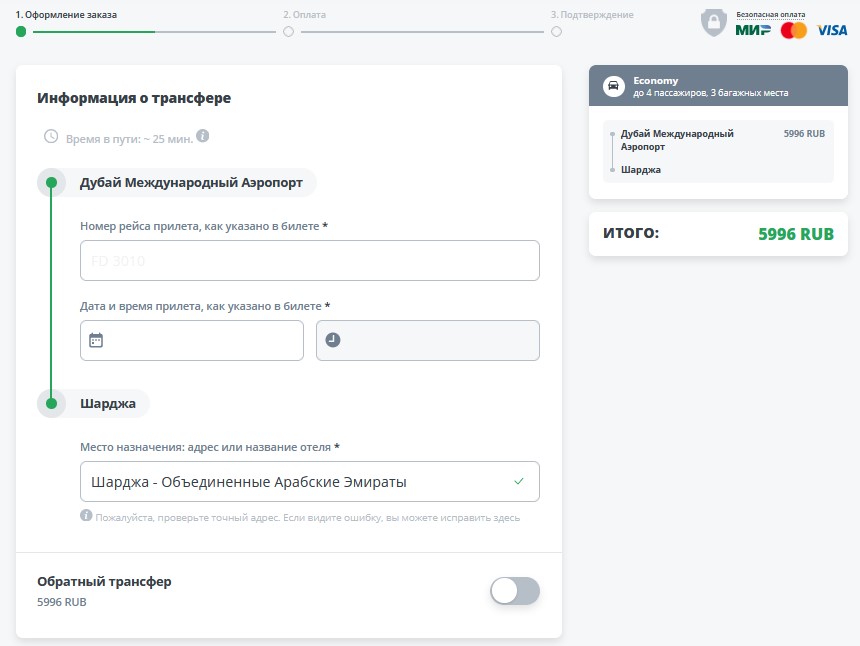Click the clock icon in arrival time field

pos(333,340)
